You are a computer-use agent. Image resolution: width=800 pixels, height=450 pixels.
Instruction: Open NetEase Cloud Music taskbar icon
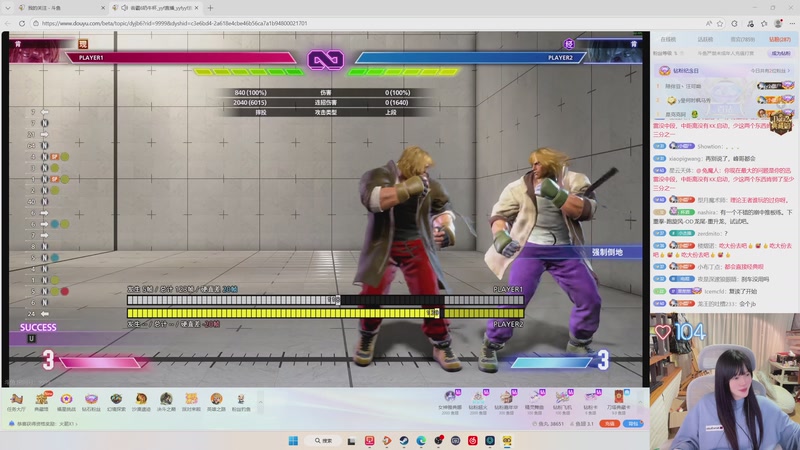pos(472,440)
